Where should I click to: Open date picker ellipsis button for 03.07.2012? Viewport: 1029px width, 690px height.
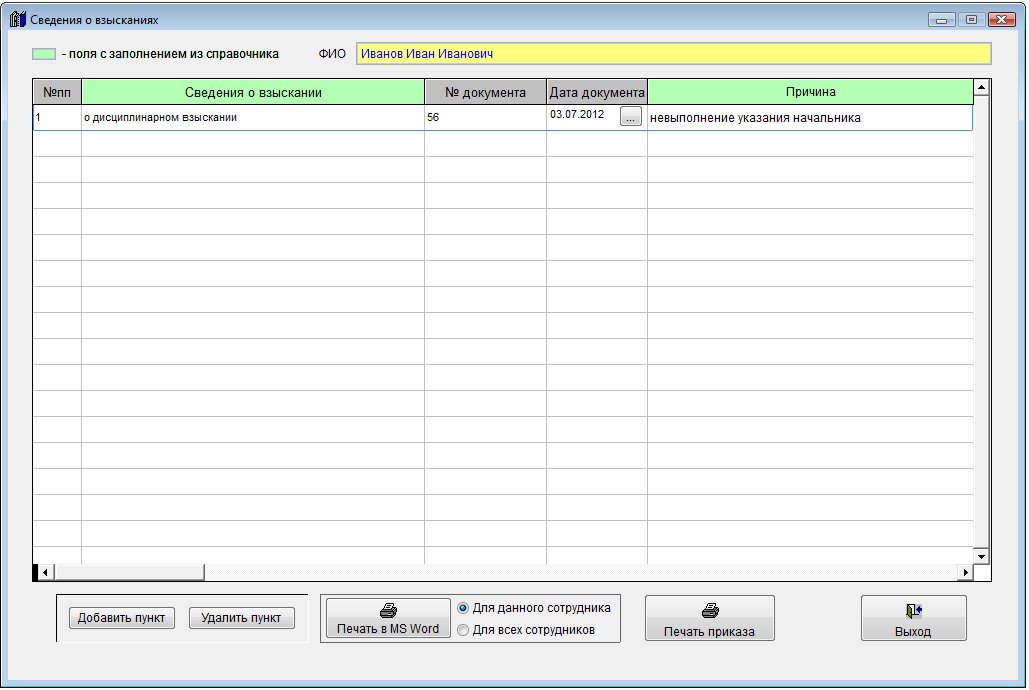click(x=631, y=117)
